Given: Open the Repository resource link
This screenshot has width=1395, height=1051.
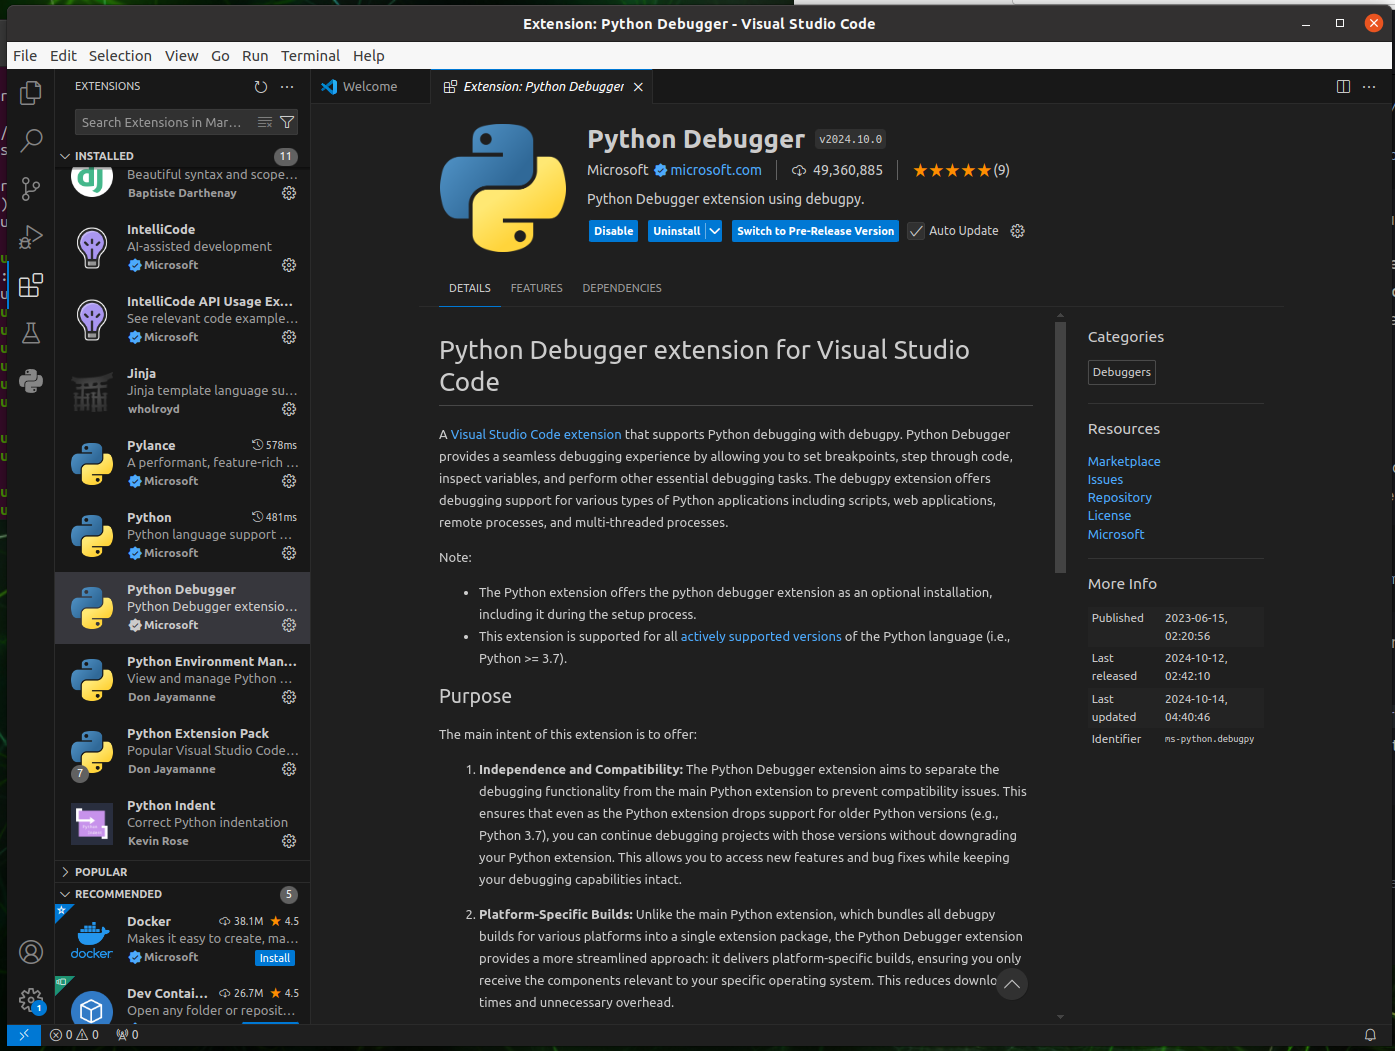Looking at the screenshot, I should click(1119, 498).
